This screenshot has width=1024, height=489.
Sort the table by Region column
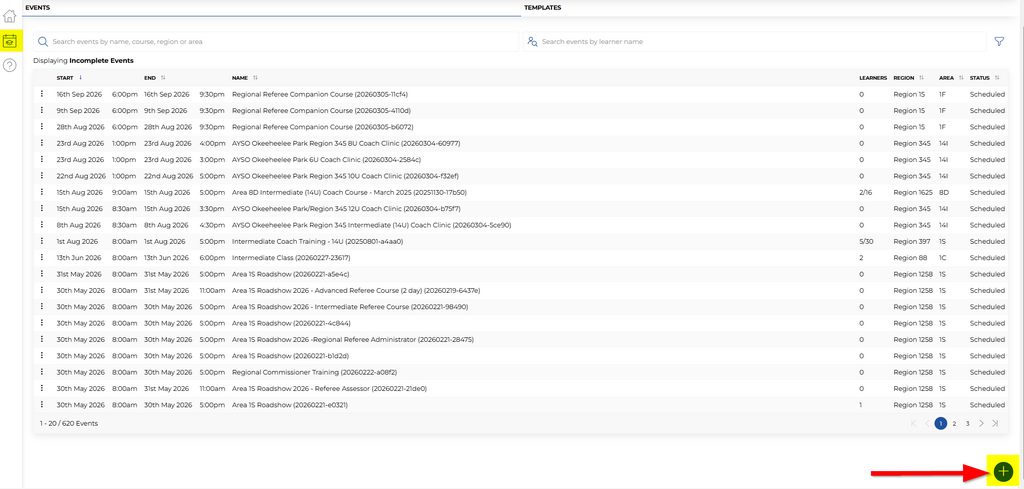coord(905,77)
